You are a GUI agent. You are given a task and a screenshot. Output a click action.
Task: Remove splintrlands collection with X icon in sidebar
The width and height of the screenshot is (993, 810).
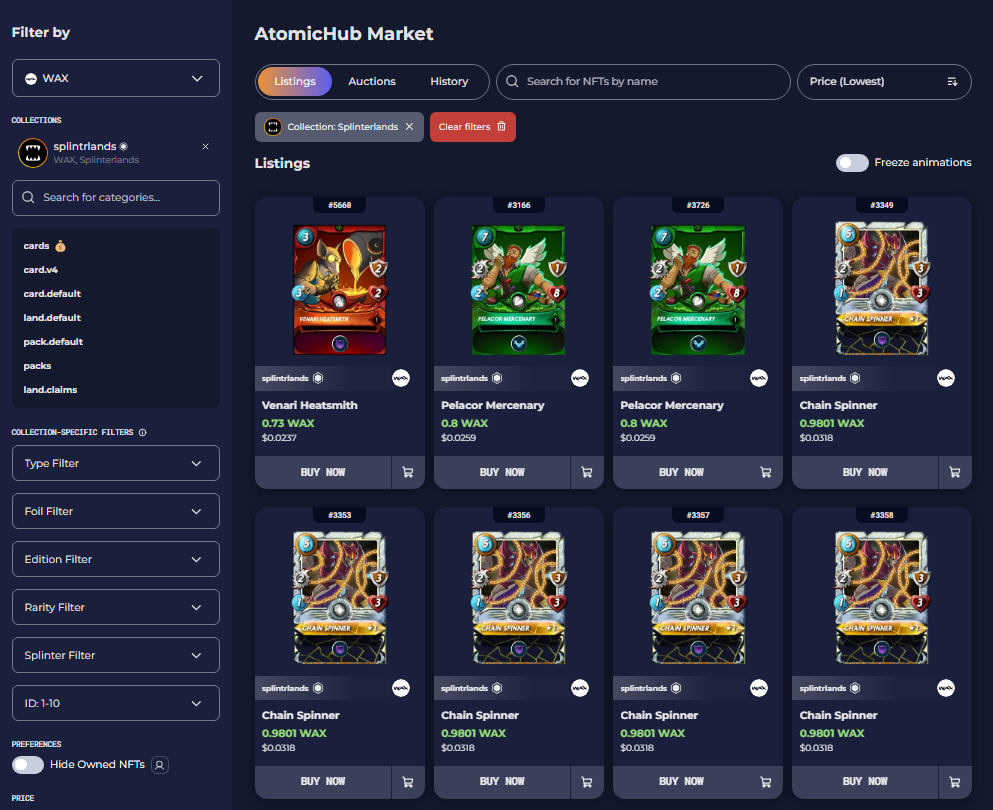click(205, 146)
